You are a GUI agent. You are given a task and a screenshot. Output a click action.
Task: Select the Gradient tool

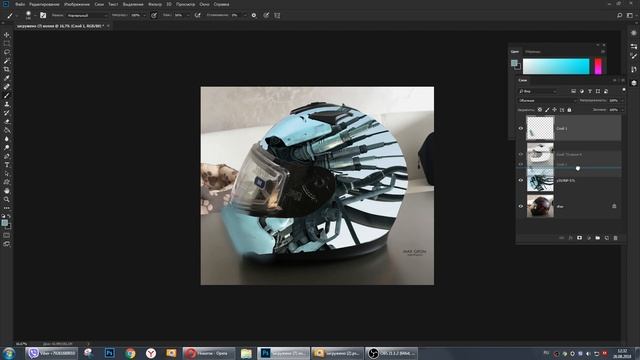[x=7, y=130]
